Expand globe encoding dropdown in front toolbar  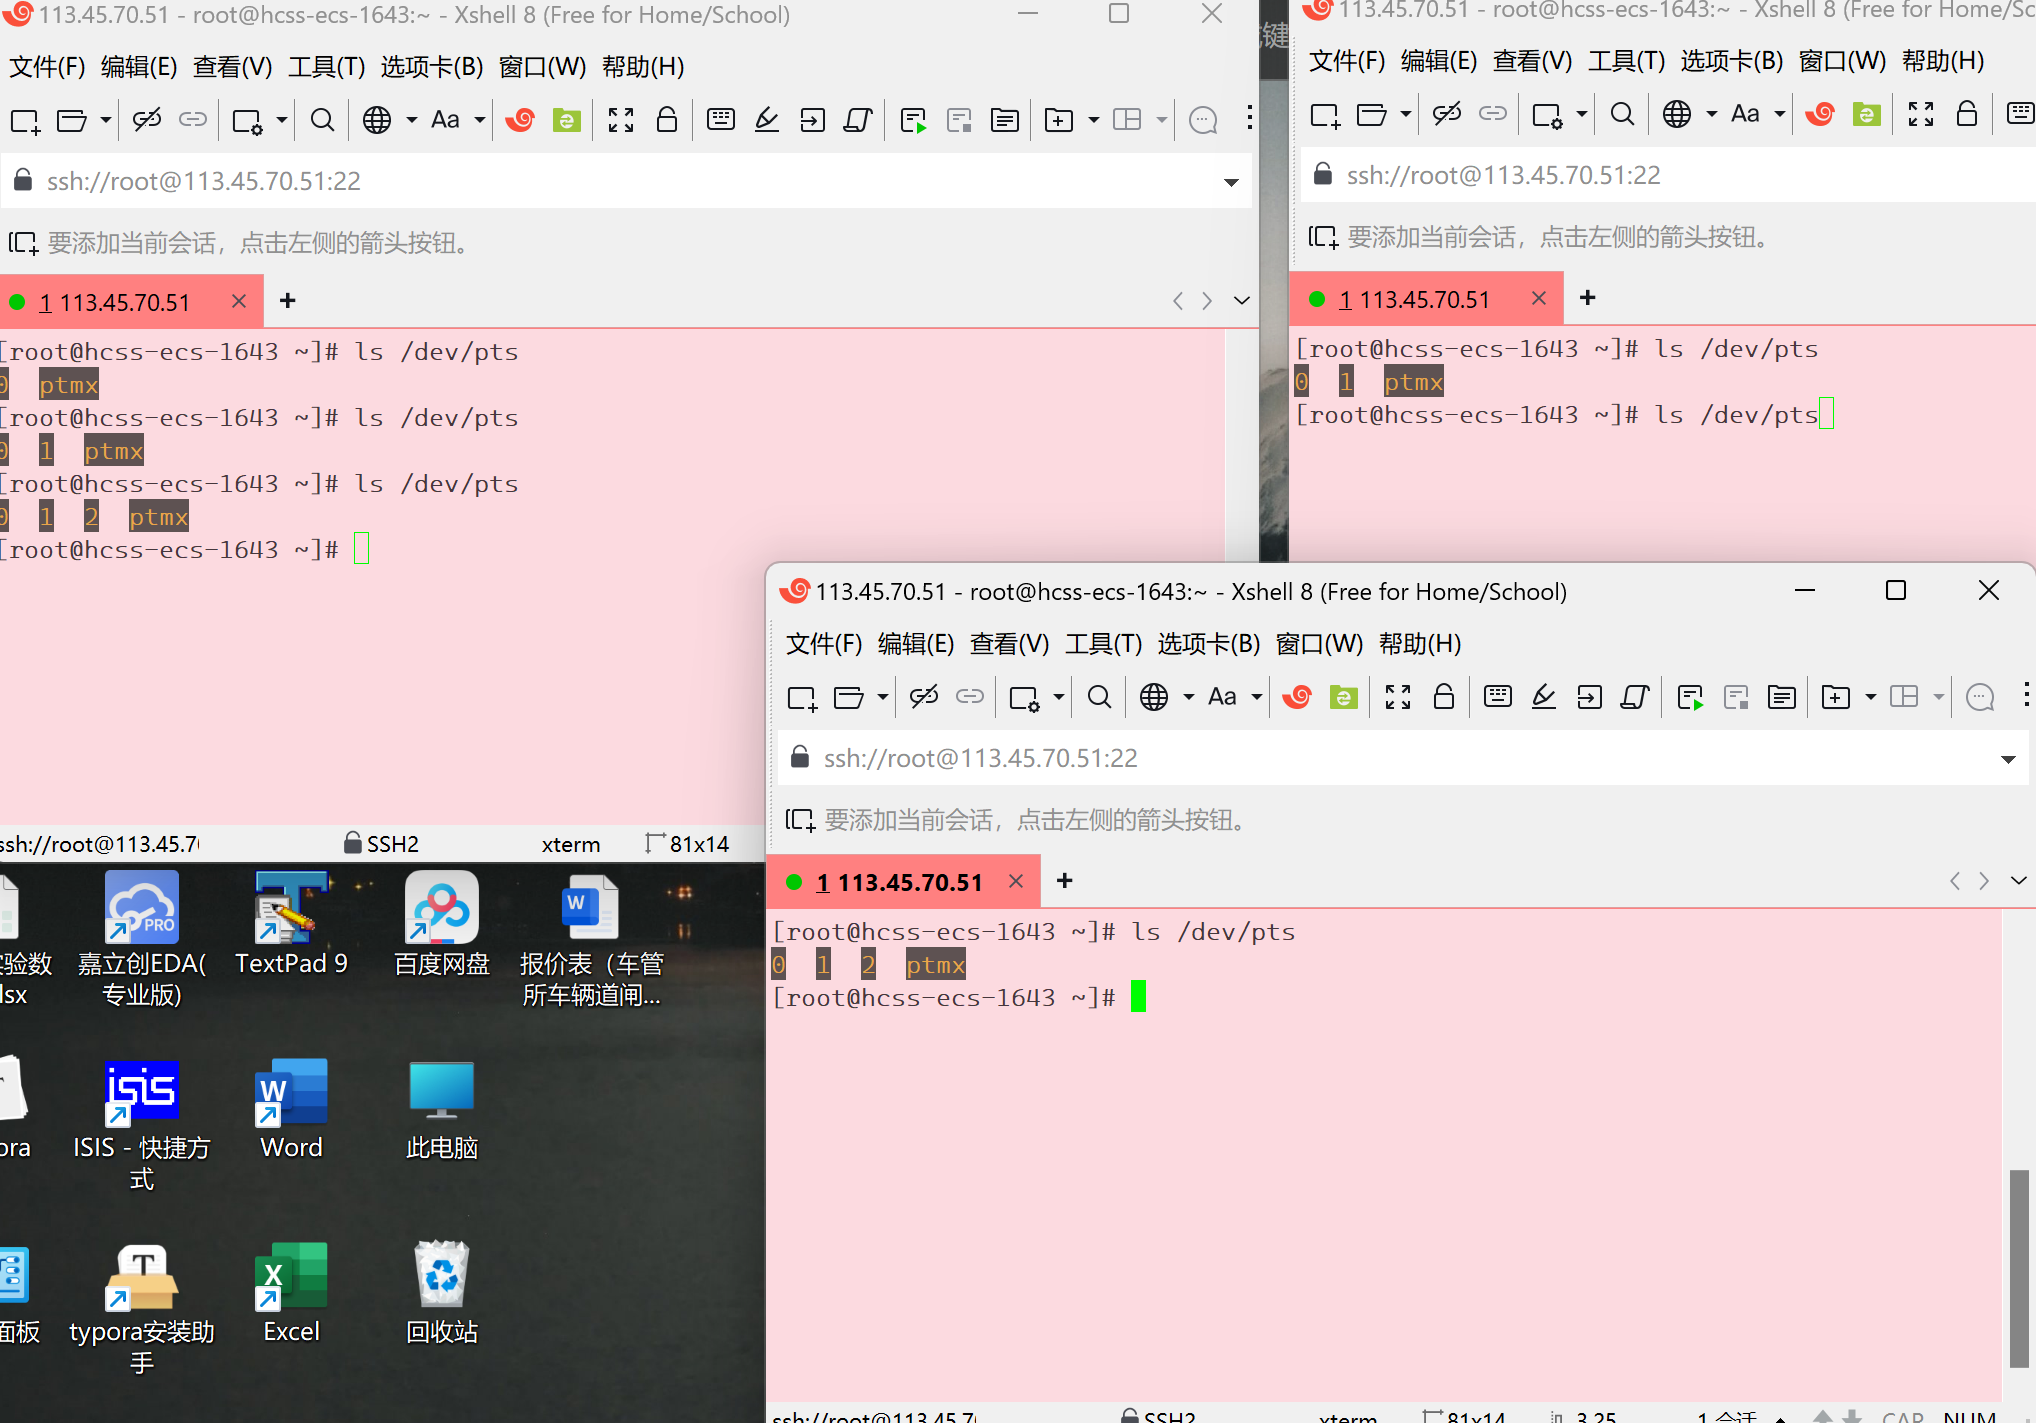click(x=1188, y=697)
